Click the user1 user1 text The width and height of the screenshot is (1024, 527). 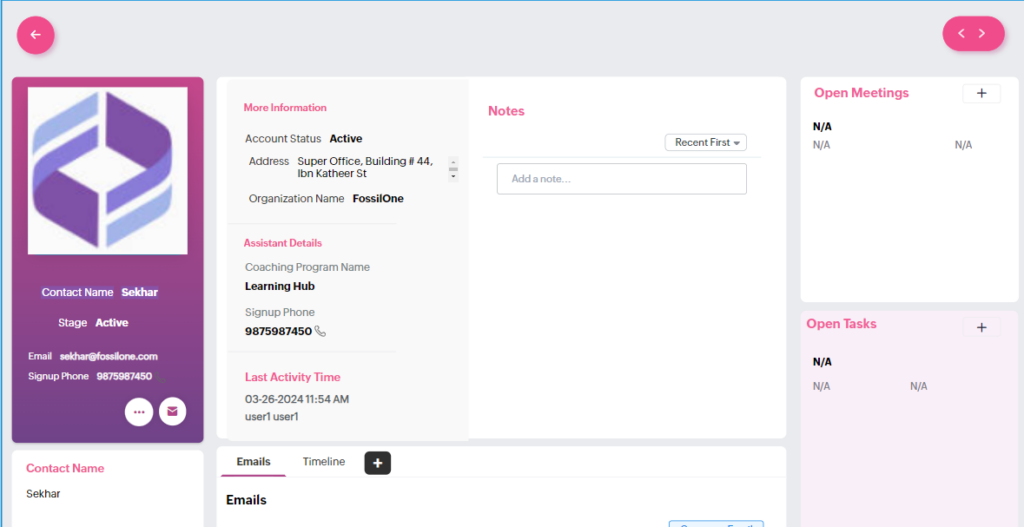272,416
